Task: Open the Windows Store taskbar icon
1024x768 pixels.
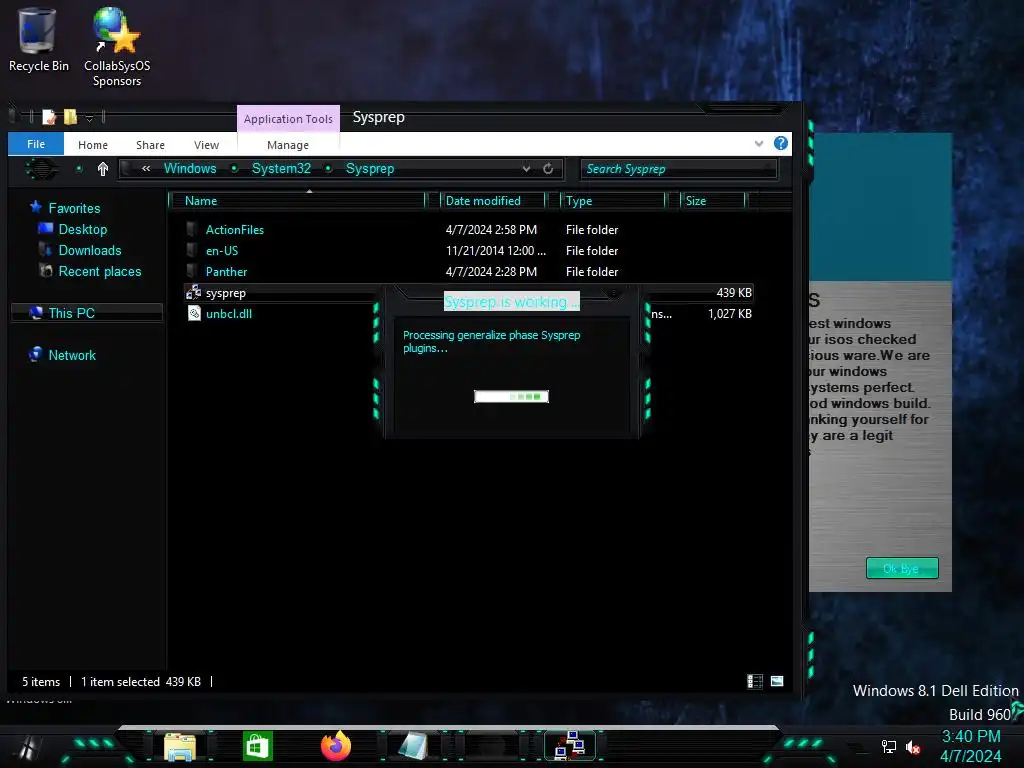Action: coord(257,746)
